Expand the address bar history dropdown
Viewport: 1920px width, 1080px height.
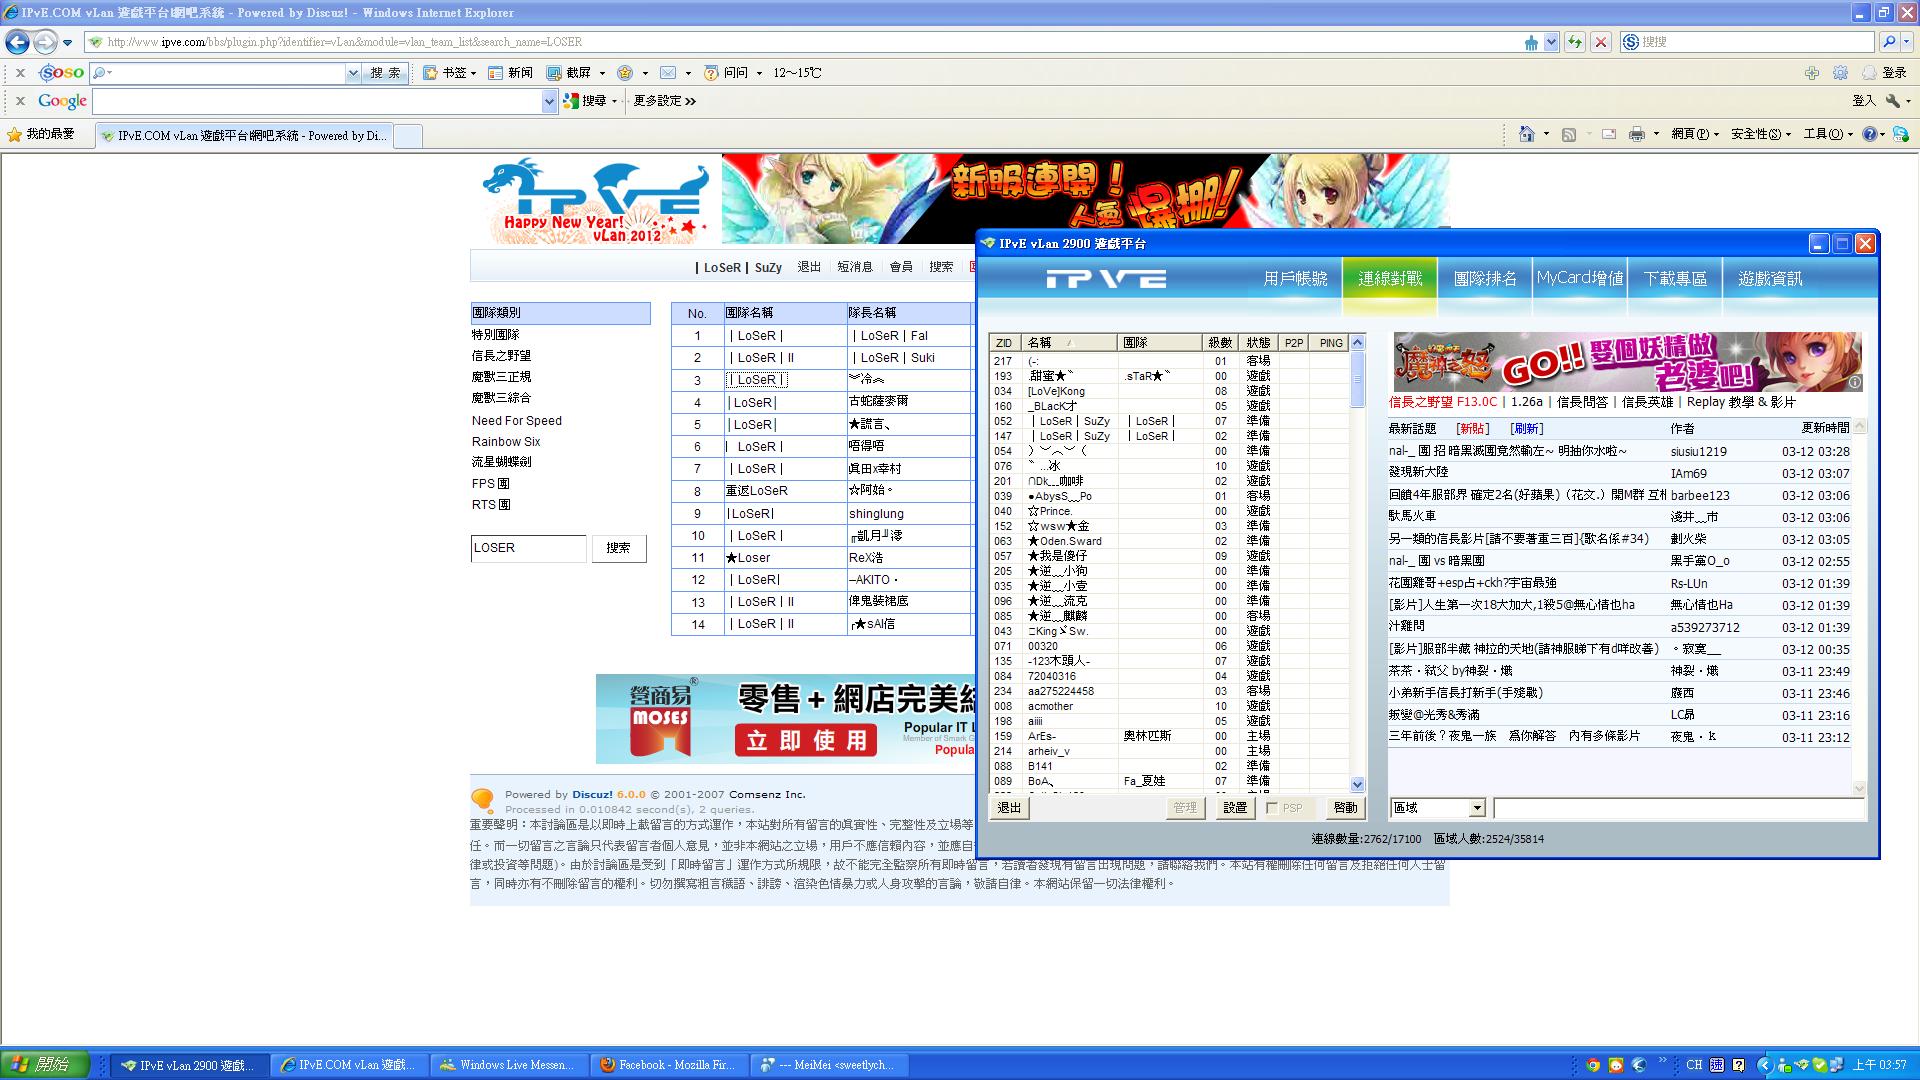click(x=1551, y=42)
